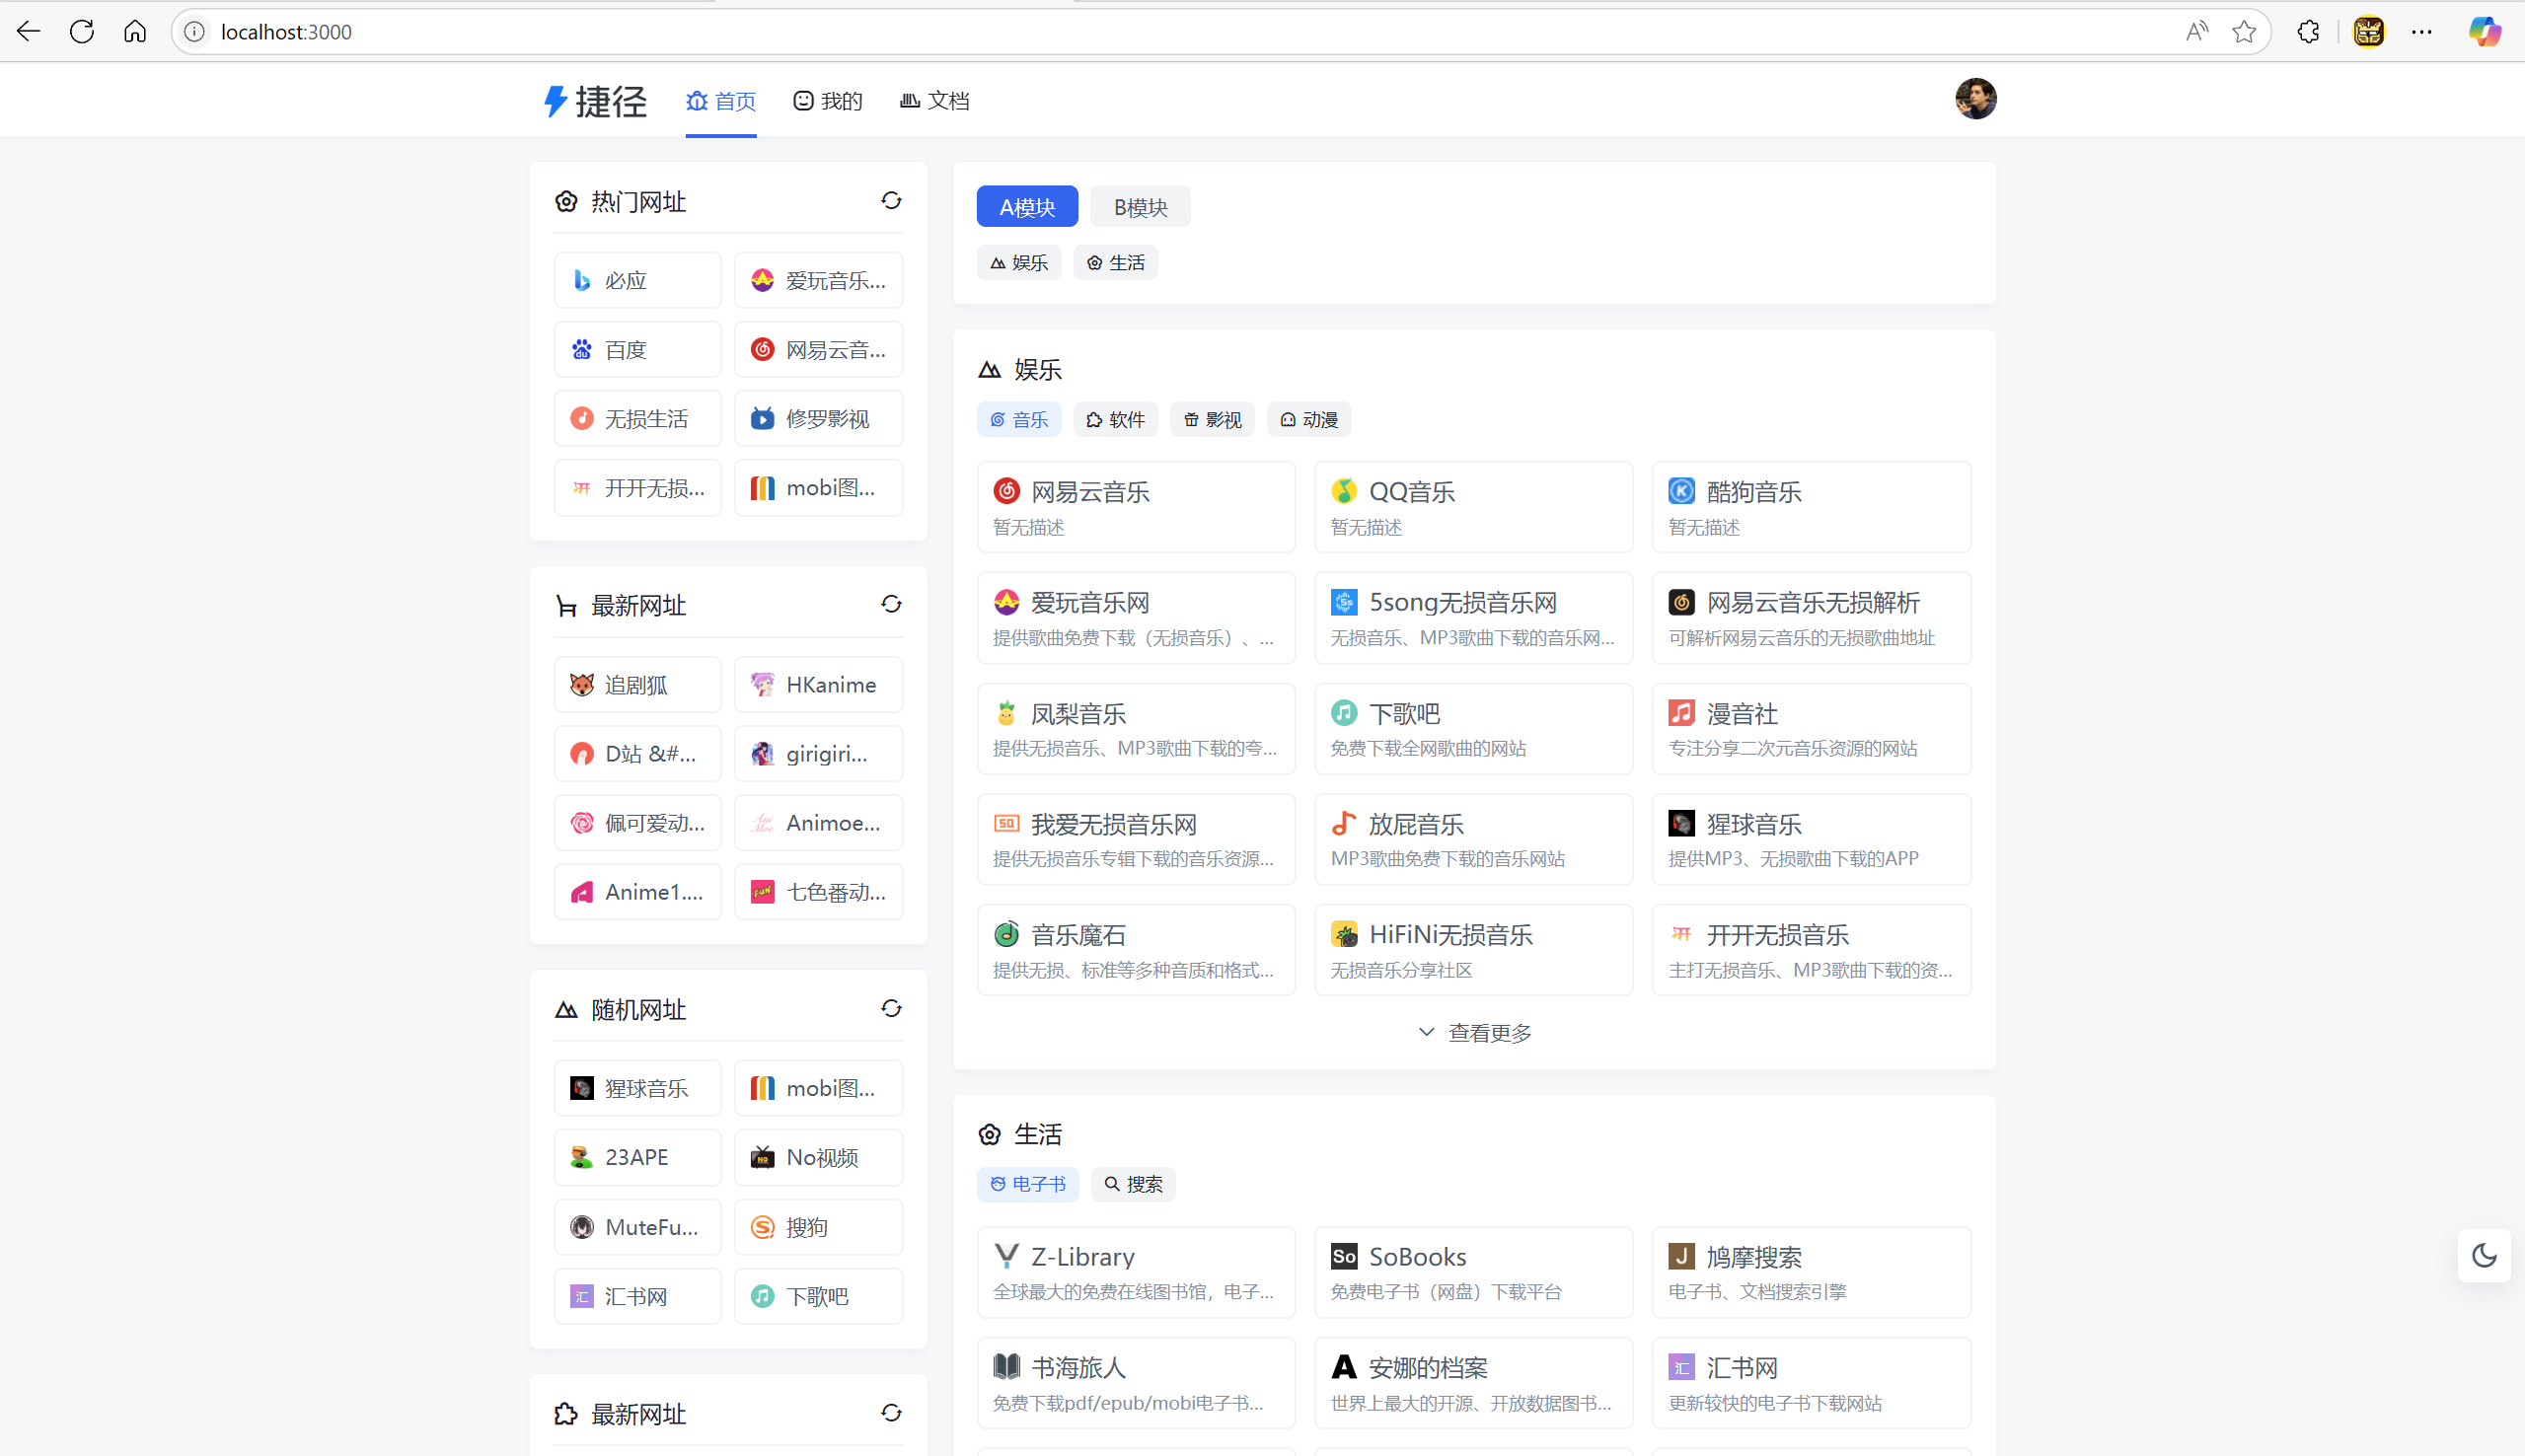Open the 凤梨音乐 card
The height and width of the screenshot is (1456, 2525).
1136,729
